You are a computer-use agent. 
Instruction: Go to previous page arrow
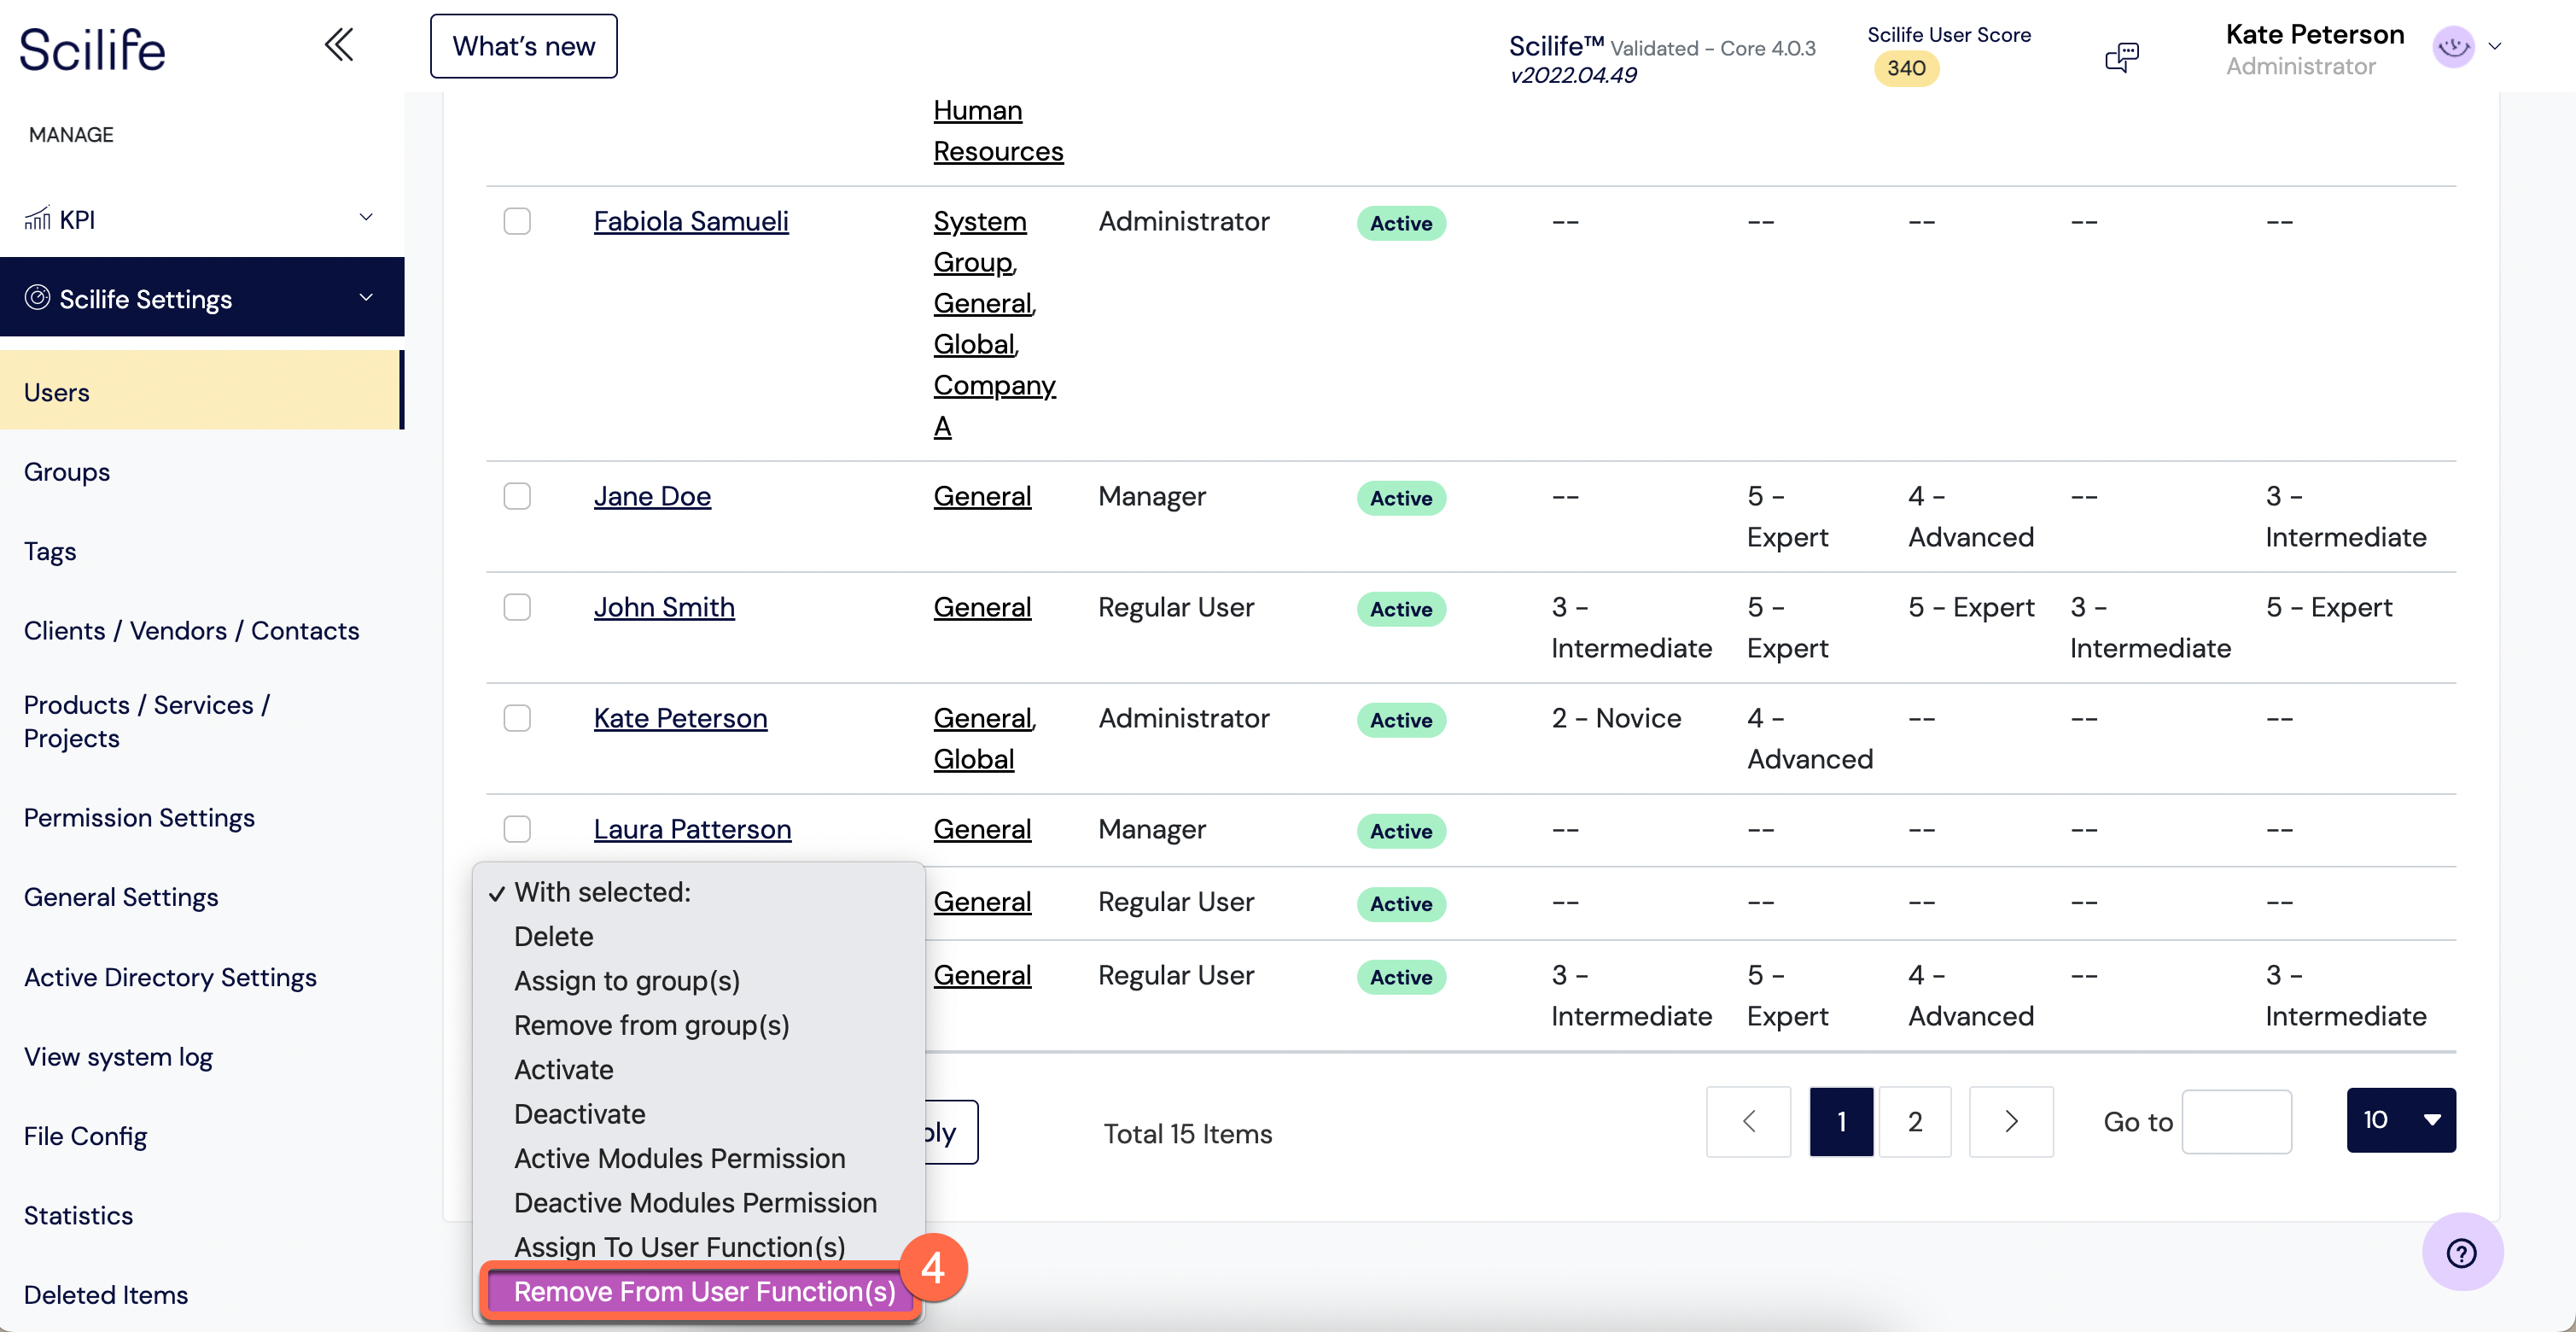1748,1121
